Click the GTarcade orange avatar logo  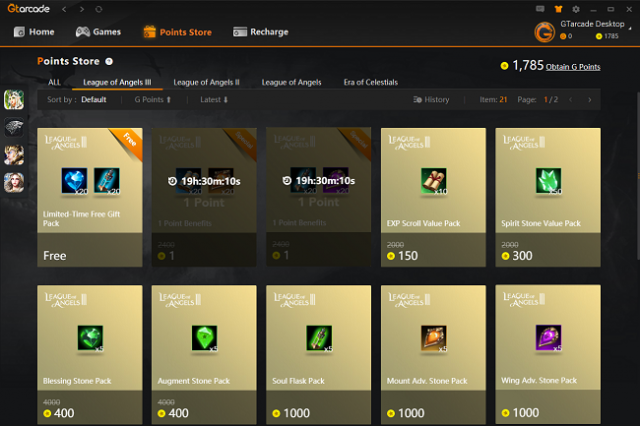coord(544,32)
